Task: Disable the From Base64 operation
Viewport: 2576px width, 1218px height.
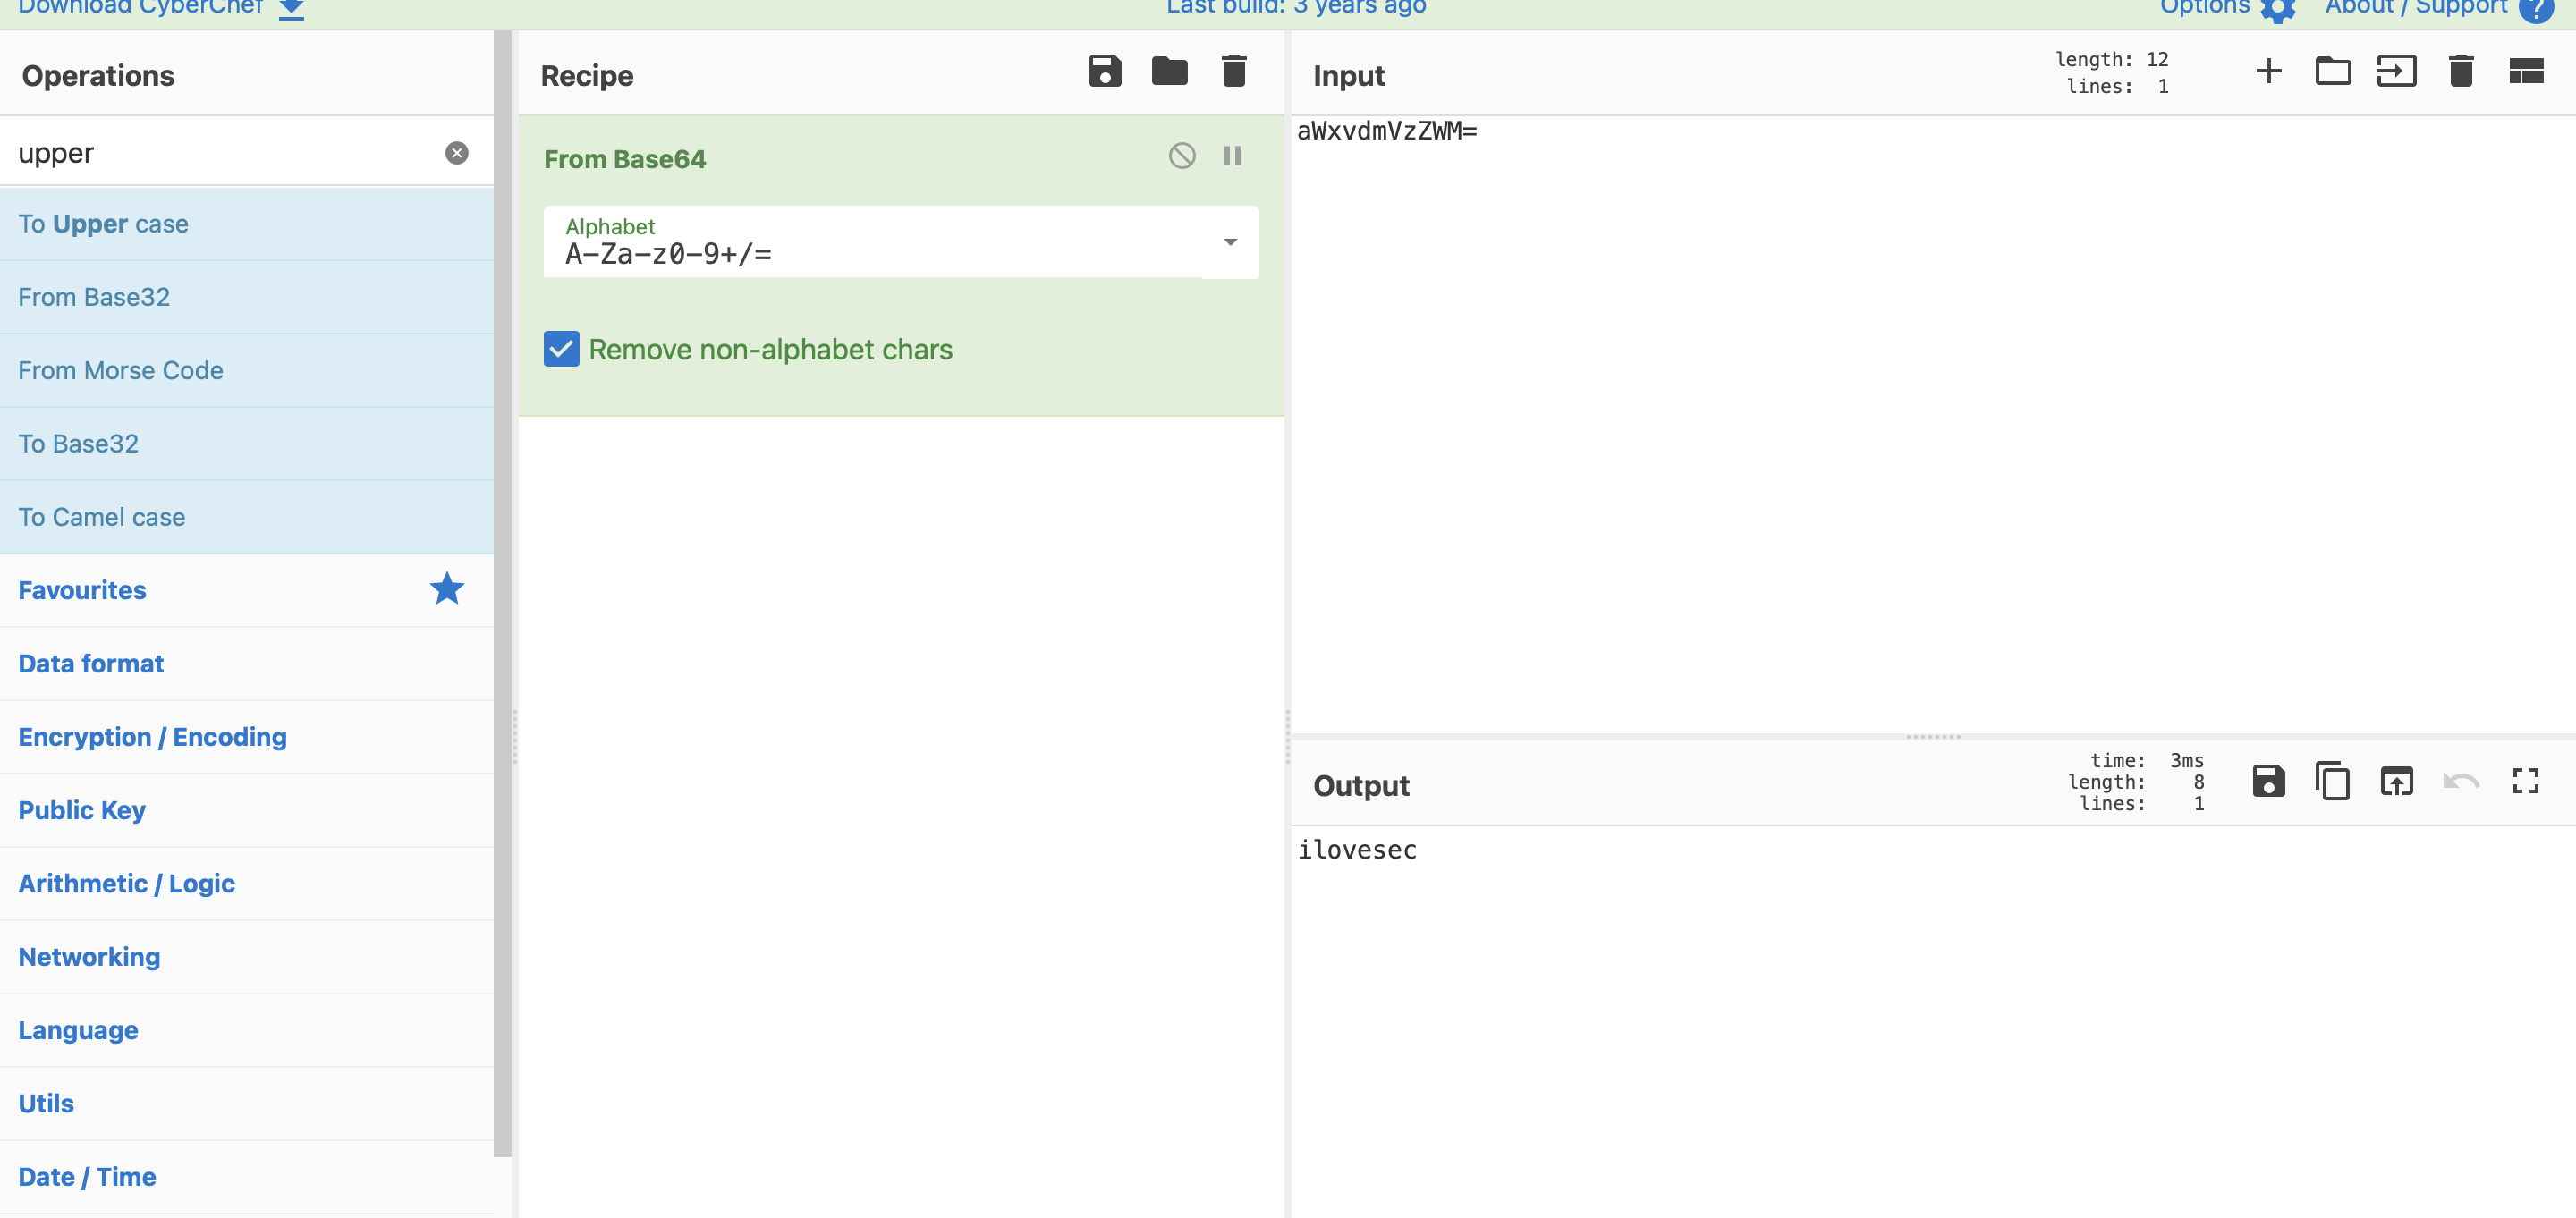Action: (1181, 156)
